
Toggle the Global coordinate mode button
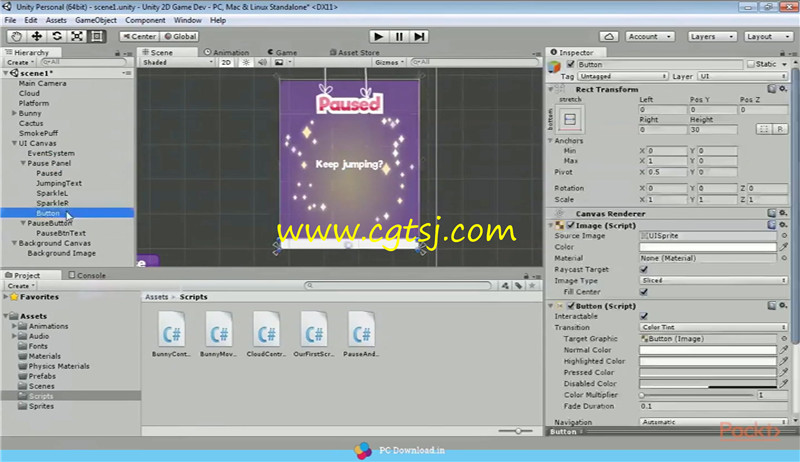tap(180, 36)
